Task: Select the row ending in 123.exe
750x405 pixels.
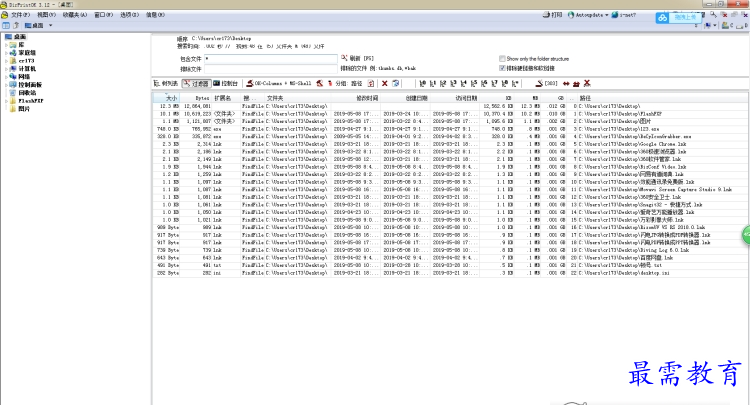Action: pyautogui.click(x=450, y=129)
